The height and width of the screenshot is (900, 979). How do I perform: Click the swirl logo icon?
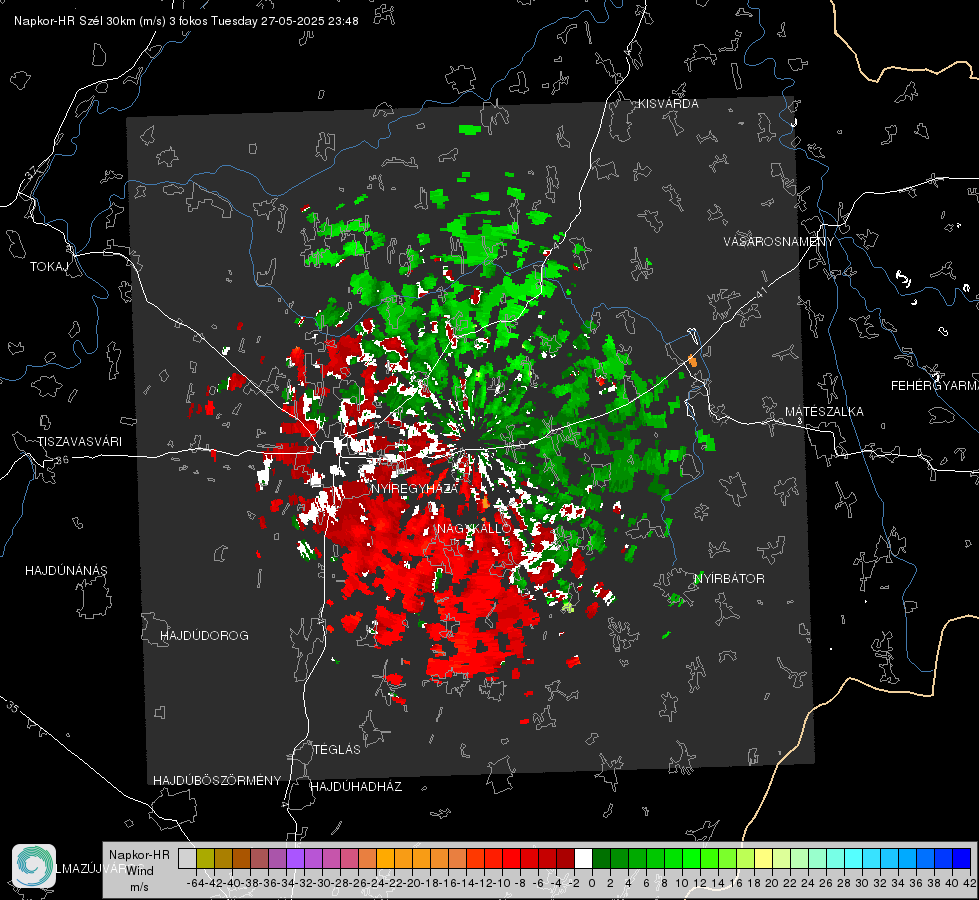click(x=34, y=866)
